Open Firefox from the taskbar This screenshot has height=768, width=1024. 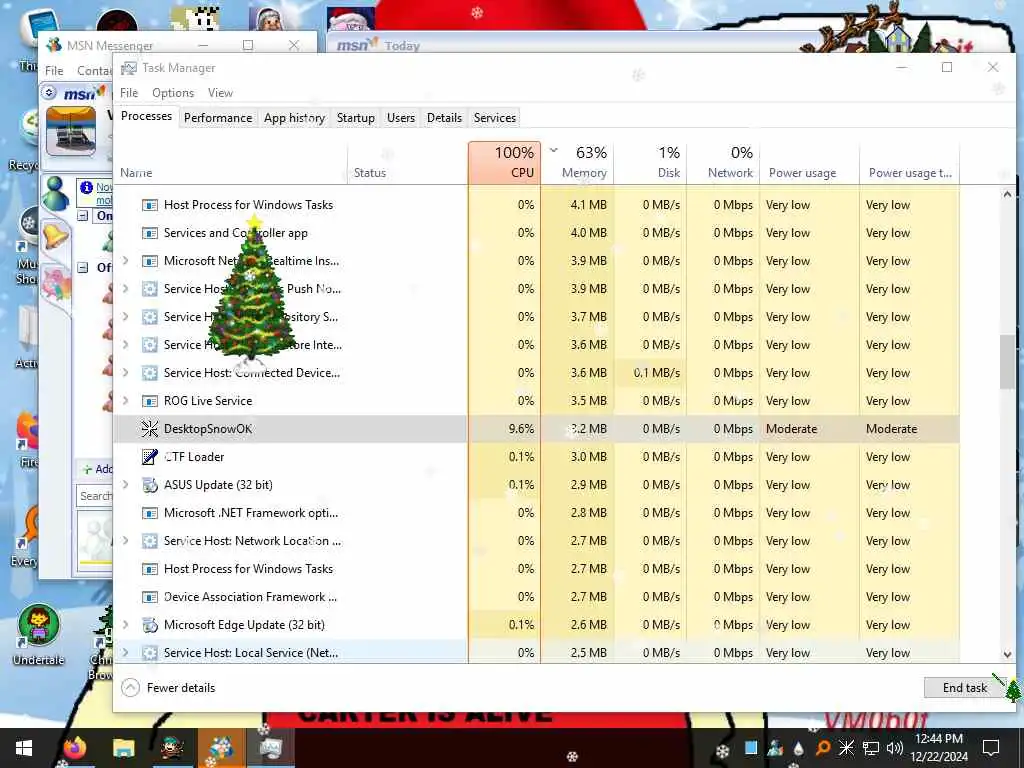pyautogui.click(x=75, y=748)
